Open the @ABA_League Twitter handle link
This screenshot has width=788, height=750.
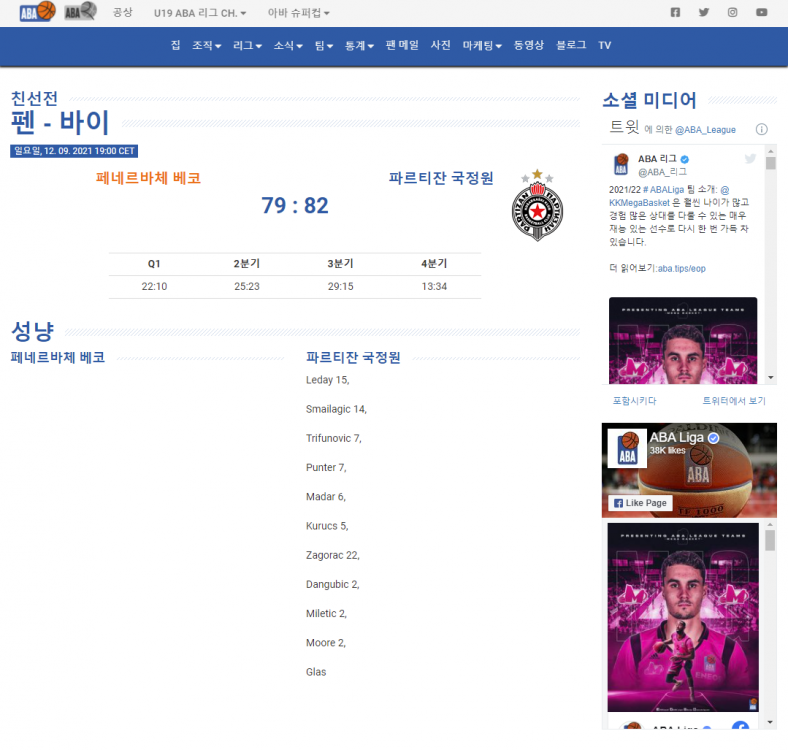(x=705, y=130)
